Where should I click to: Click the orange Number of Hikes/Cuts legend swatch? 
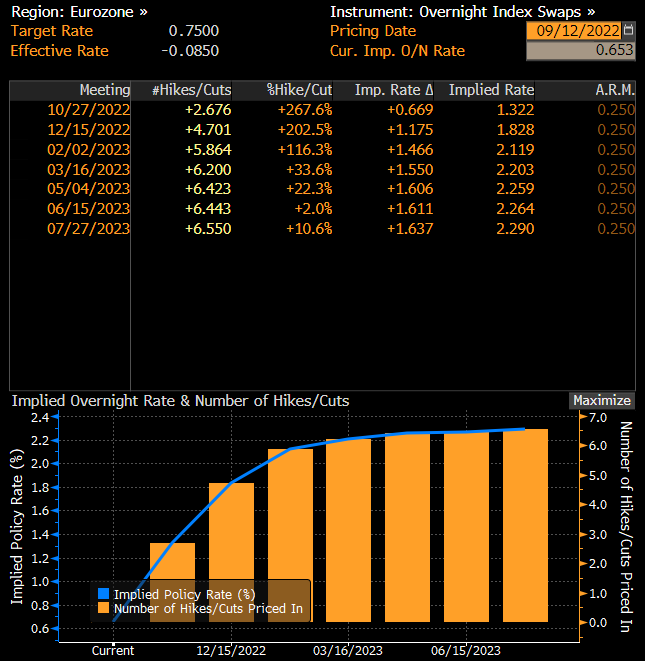point(103,607)
